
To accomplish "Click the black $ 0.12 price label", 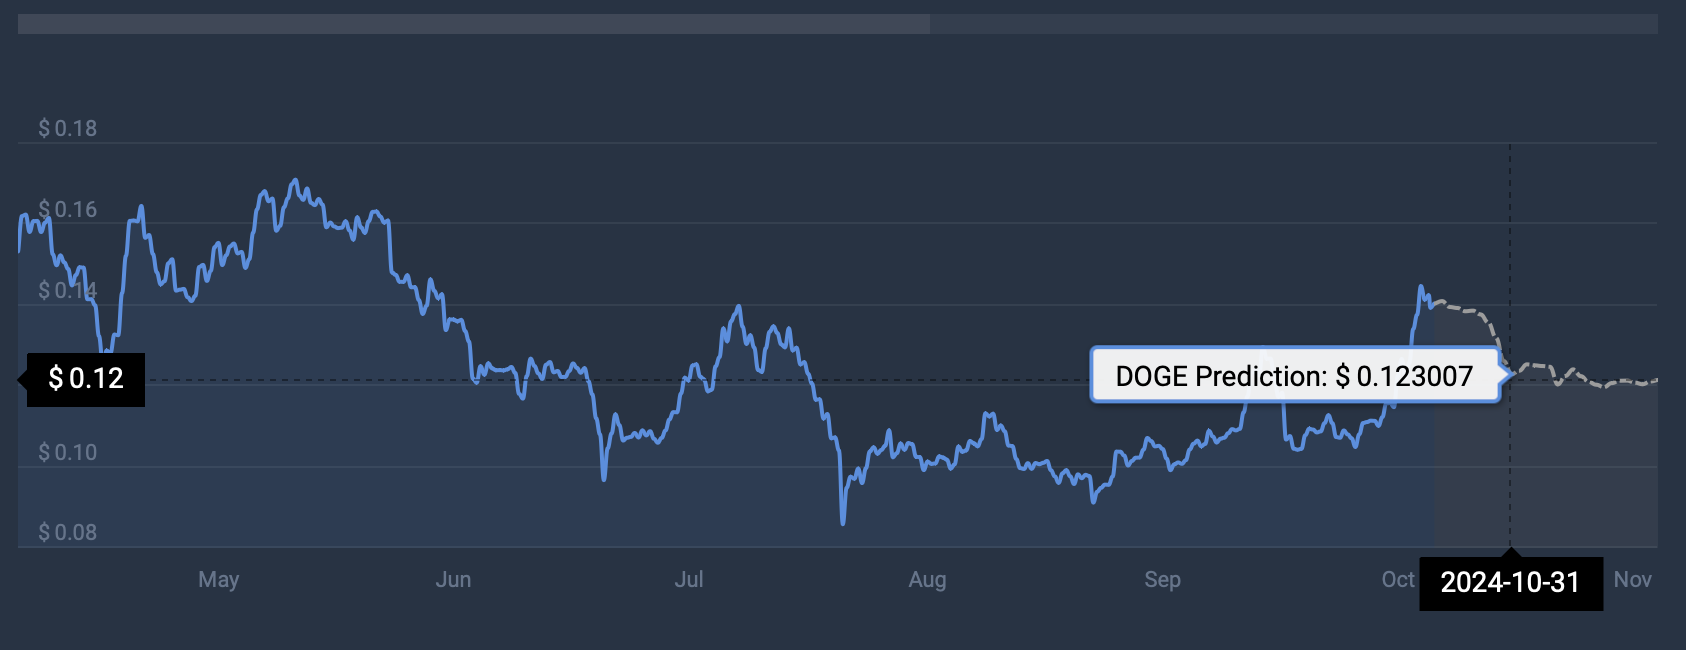I will (x=86, y=379).
